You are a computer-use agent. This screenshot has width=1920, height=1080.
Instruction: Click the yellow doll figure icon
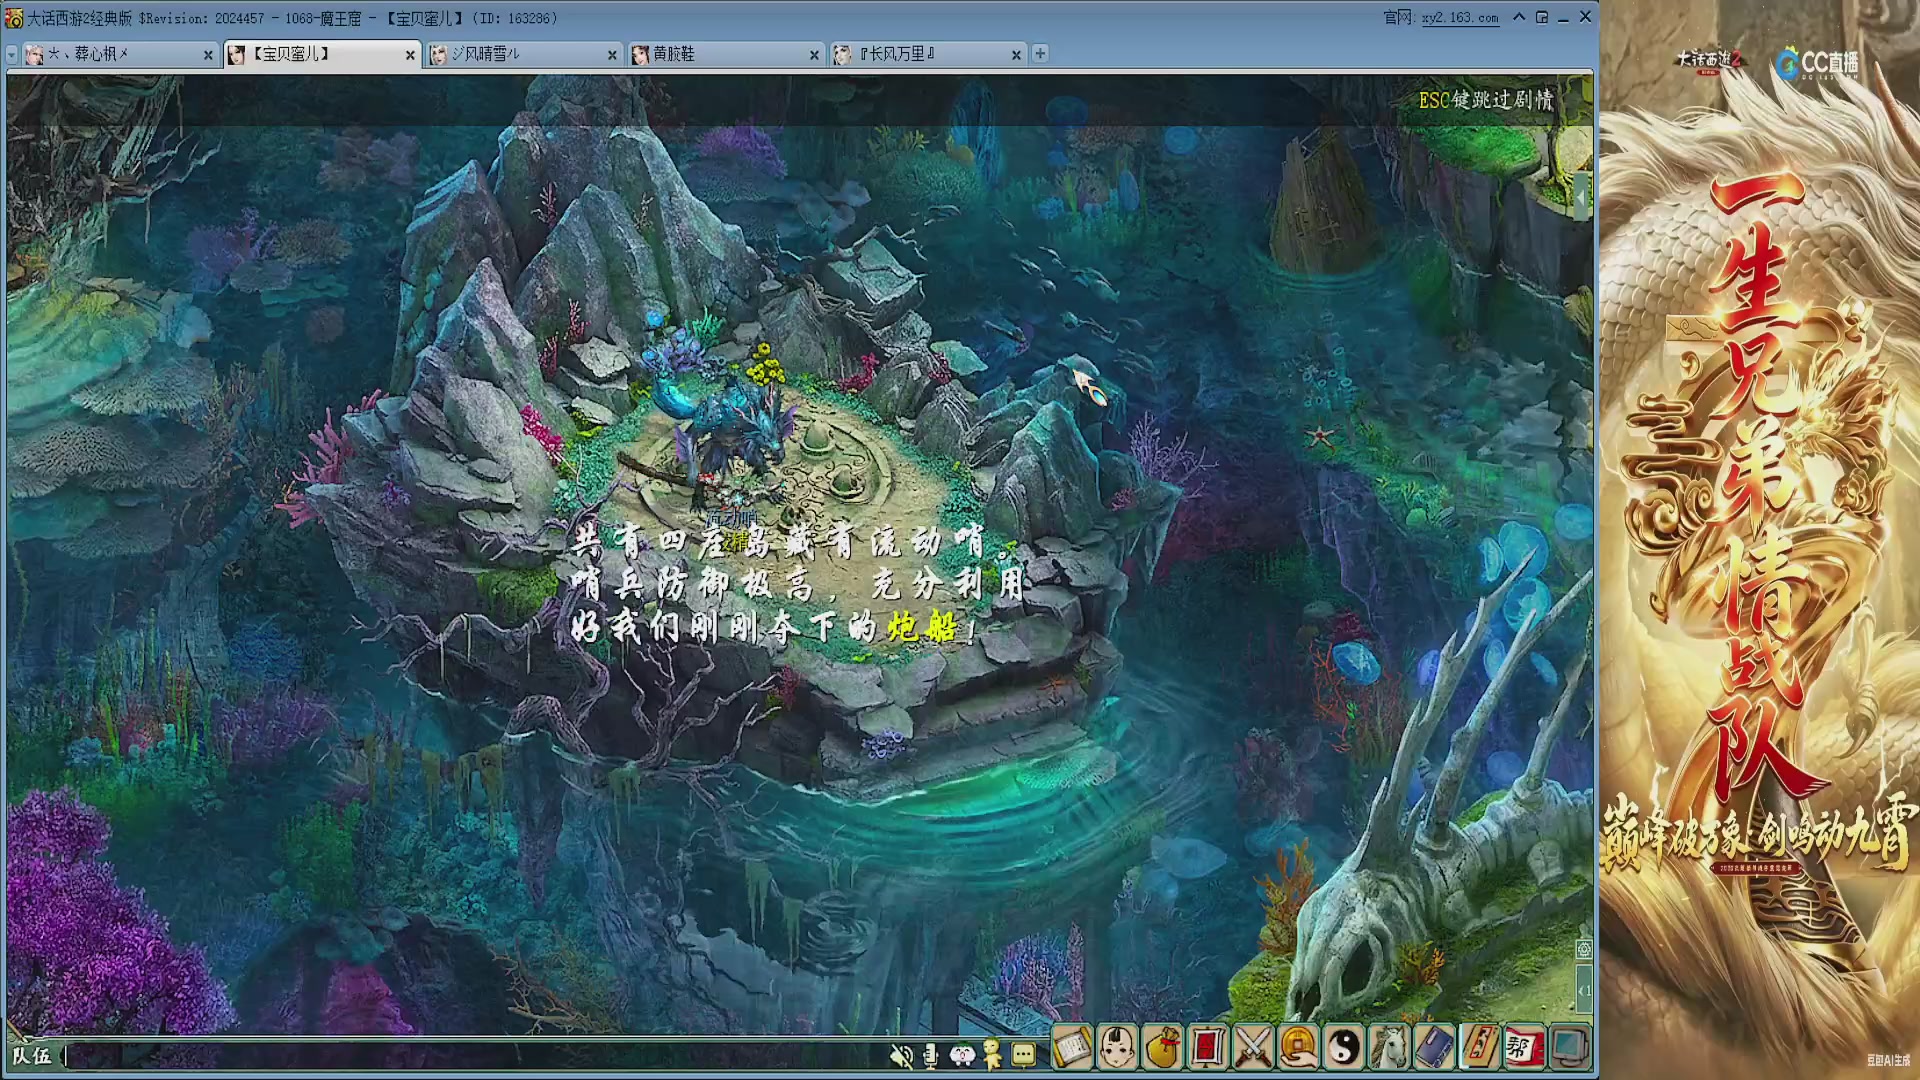pyautogui.click(x=992, y=1055)
